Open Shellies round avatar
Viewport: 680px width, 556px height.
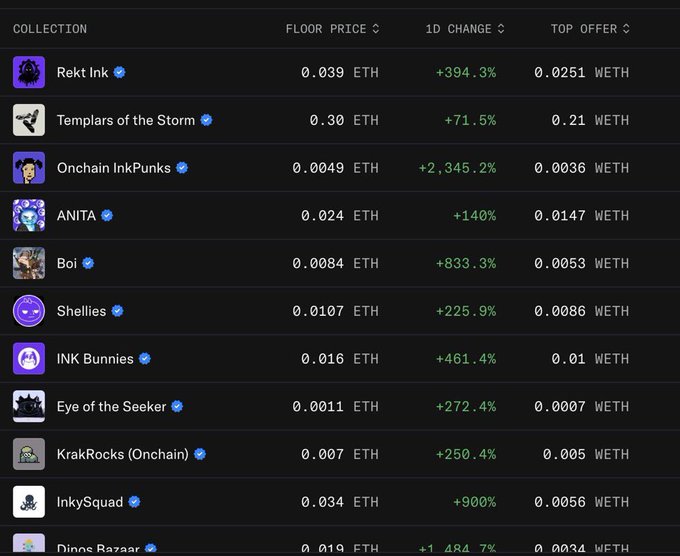click(x=29, y=311)
